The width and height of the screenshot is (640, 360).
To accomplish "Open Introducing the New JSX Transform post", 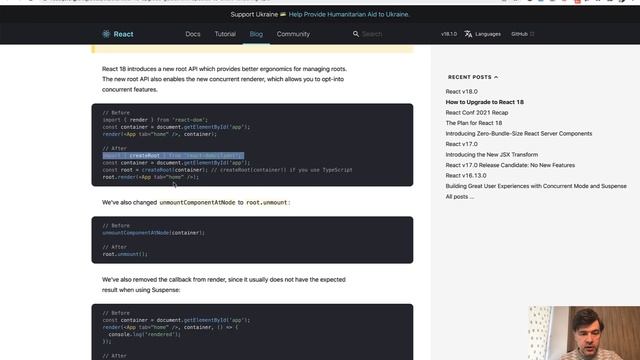I will 492,155.
